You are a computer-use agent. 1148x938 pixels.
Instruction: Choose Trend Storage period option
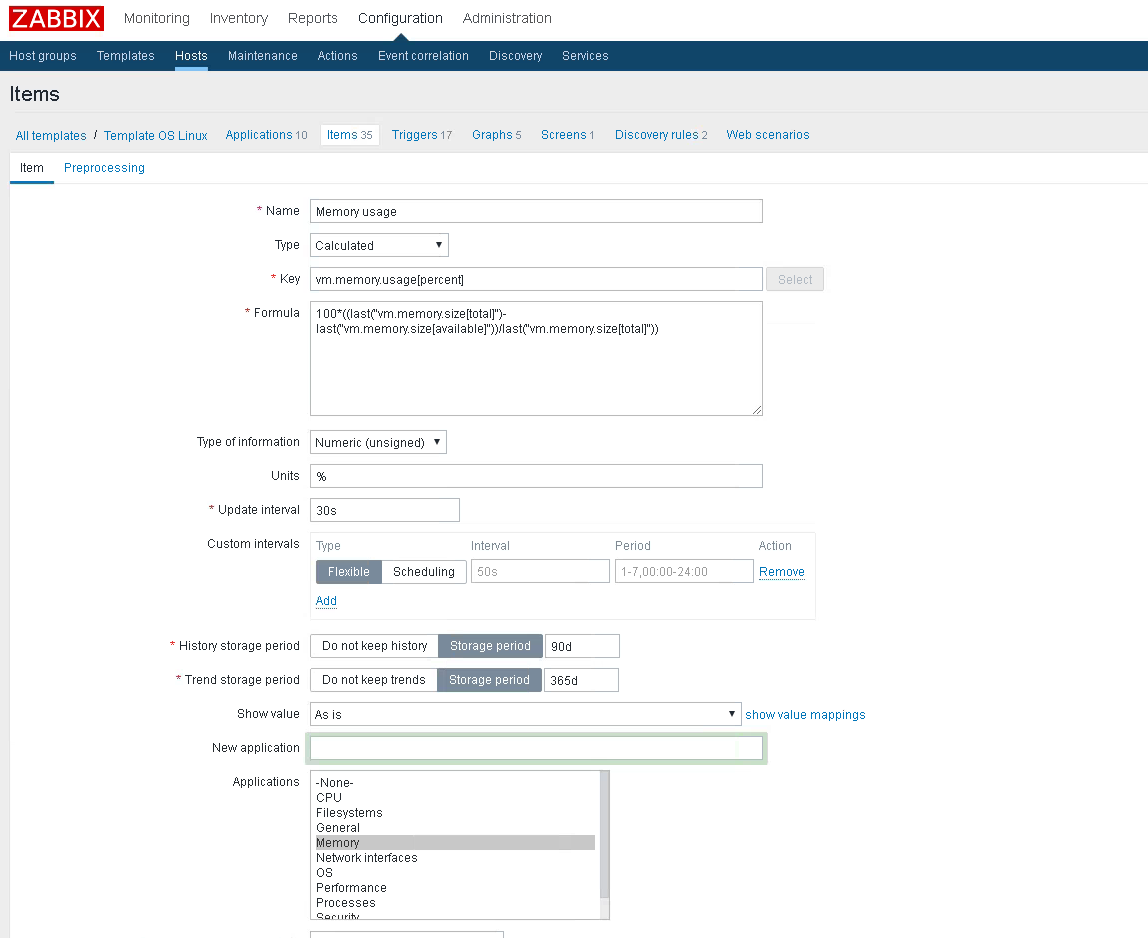[x=489, y=680]
